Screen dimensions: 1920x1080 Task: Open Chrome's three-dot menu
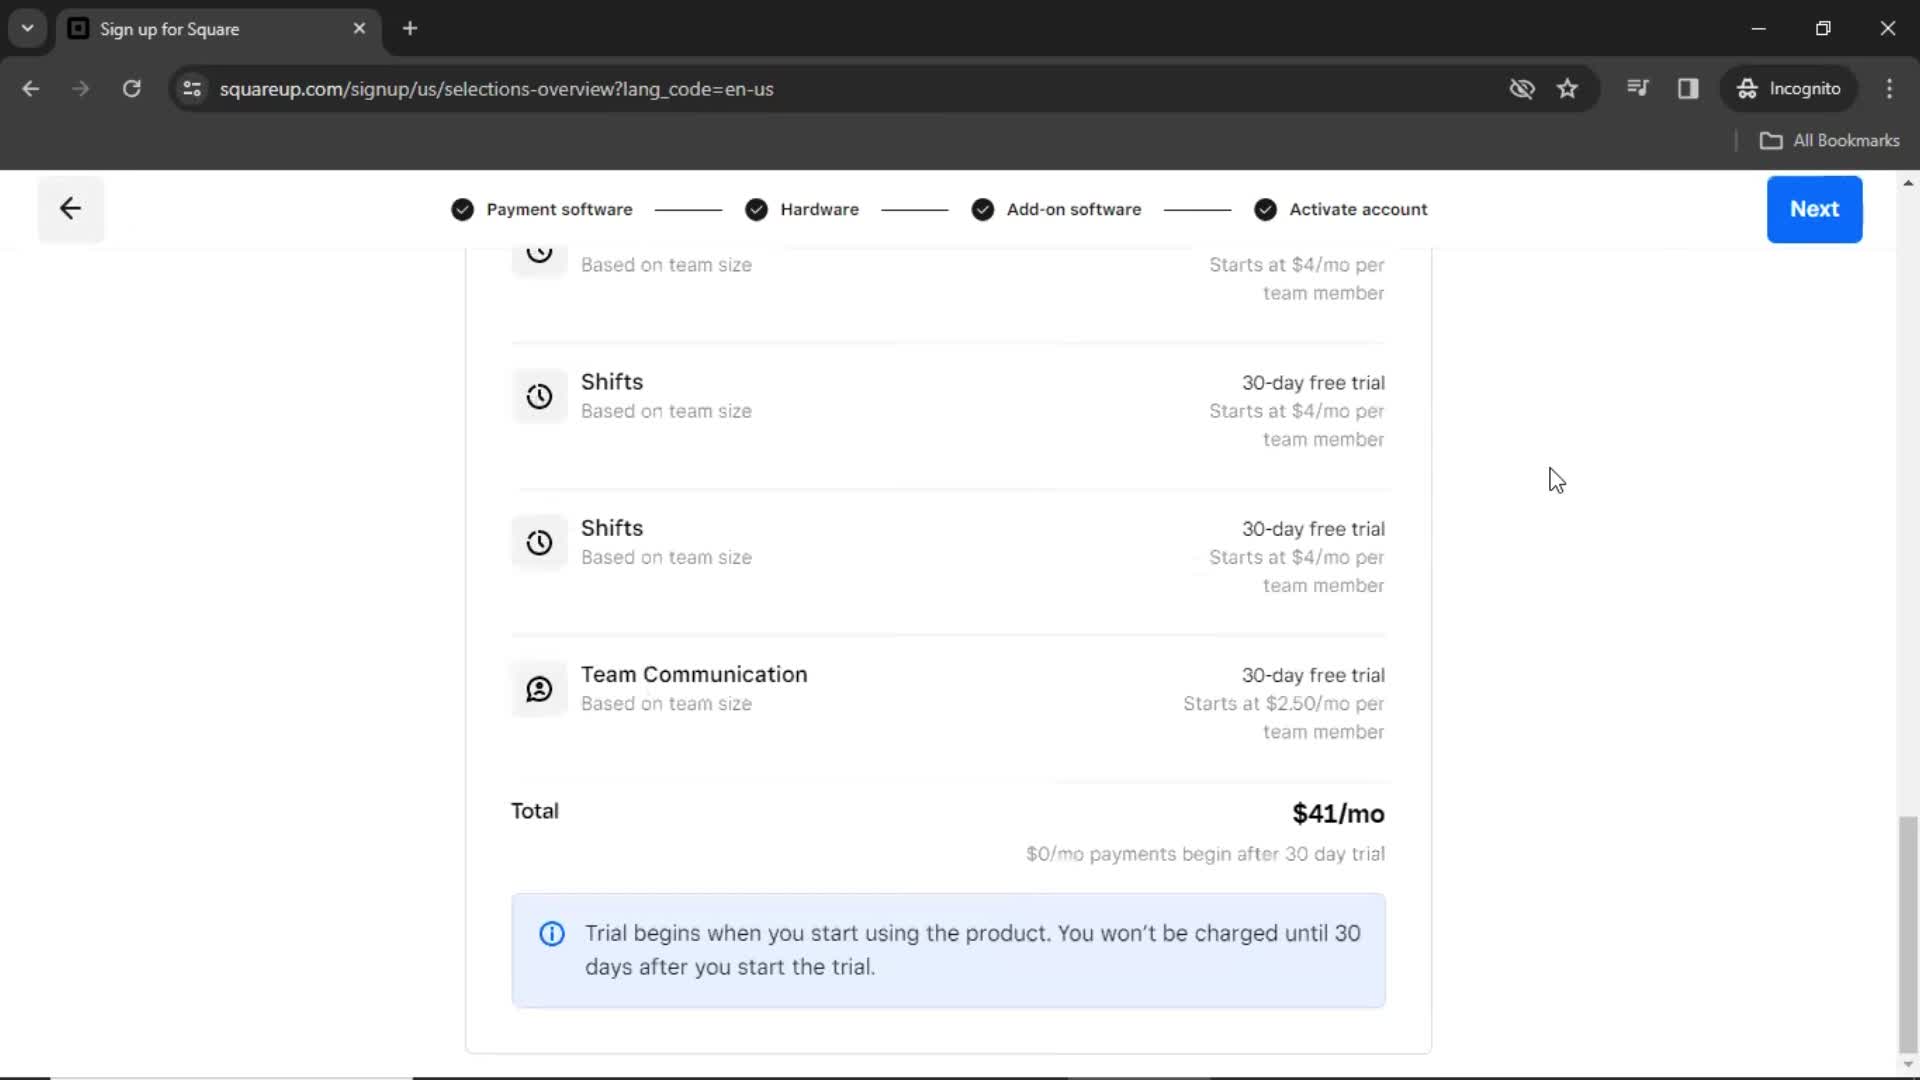1889,89
